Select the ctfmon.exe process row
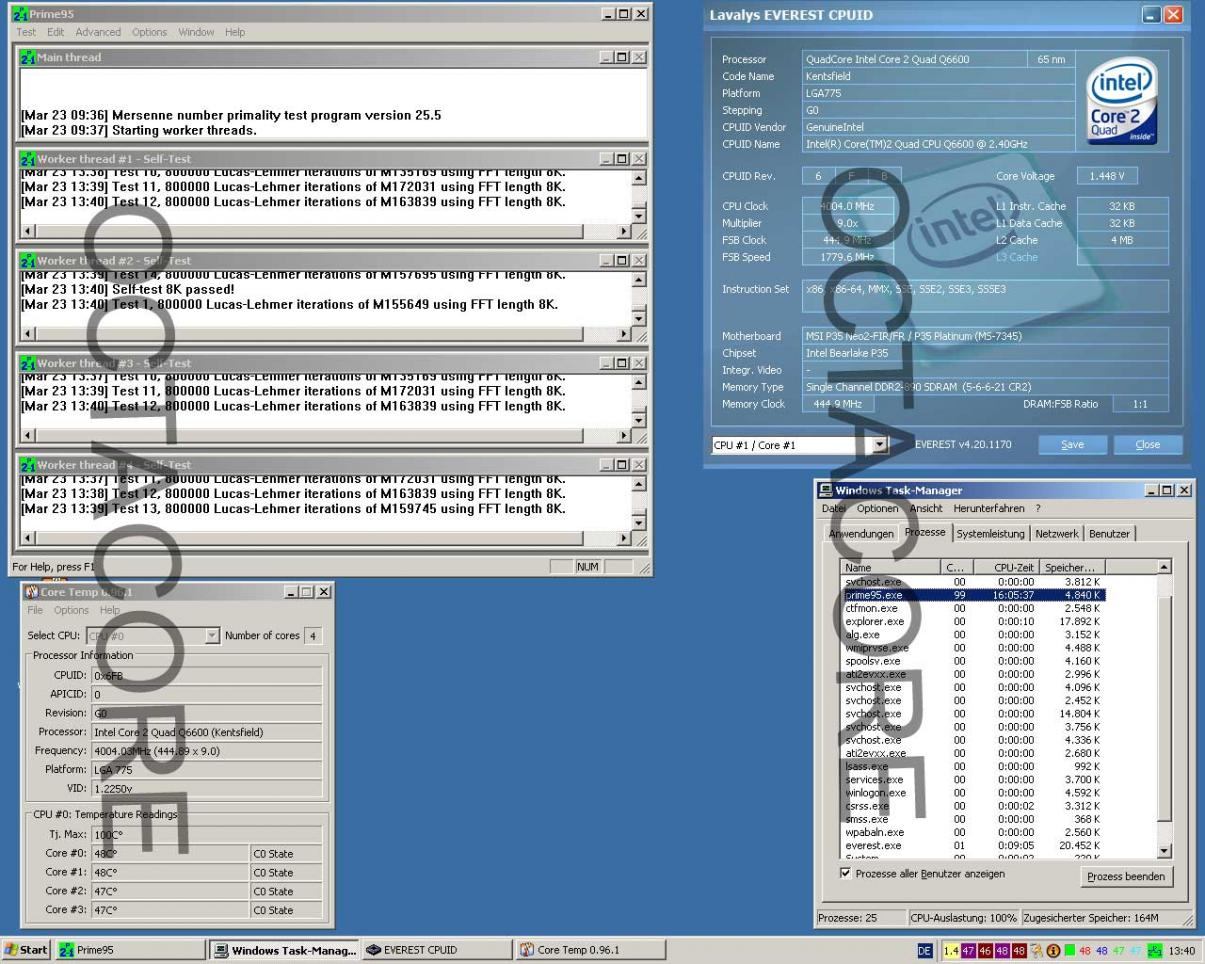This screenshot has width=1205, height=964. click(x=973, y=608)
